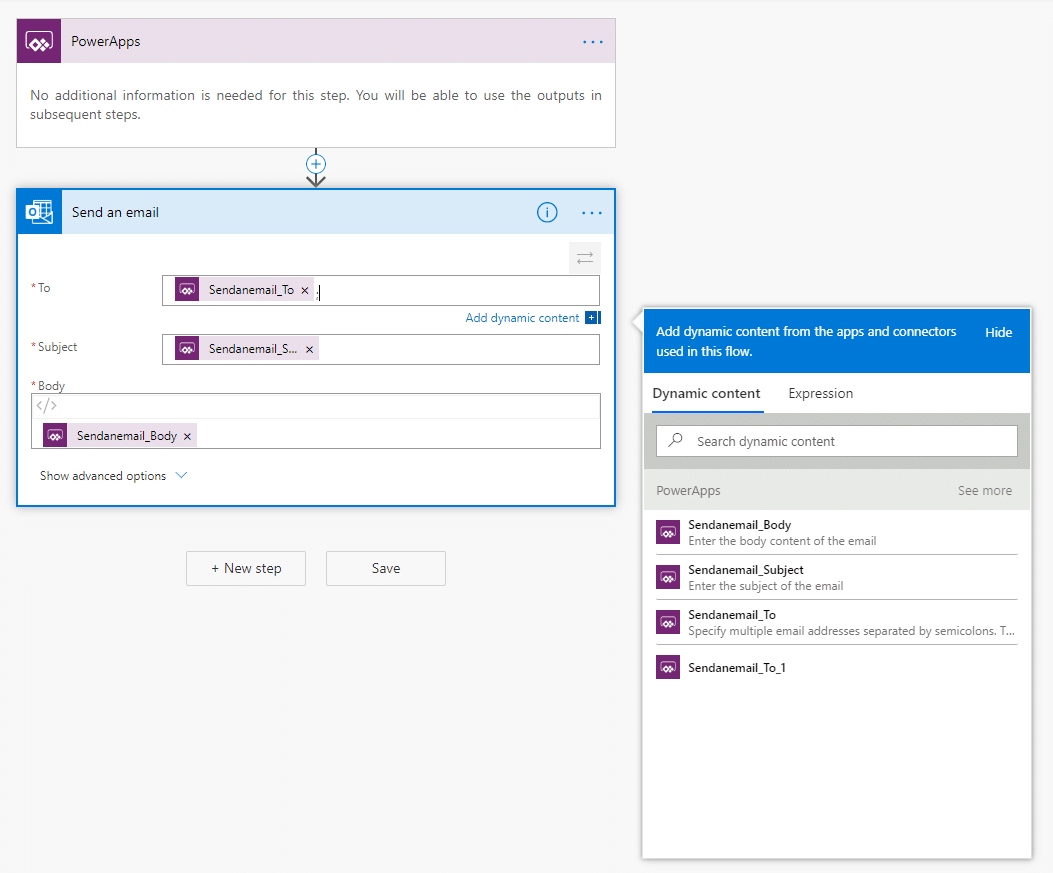The image size is (1053, 873).
Task: Click See more for PowerApps content
Action: point(985,491)
